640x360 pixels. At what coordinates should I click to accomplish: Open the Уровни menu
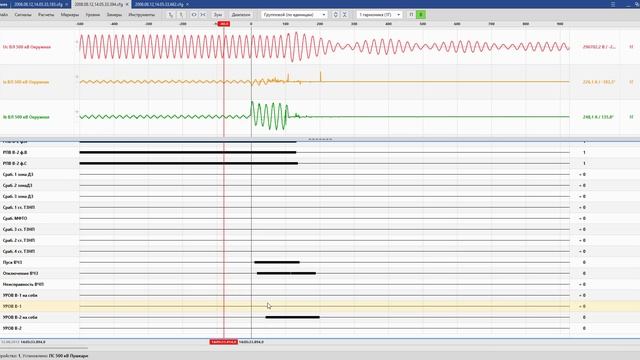93,15
